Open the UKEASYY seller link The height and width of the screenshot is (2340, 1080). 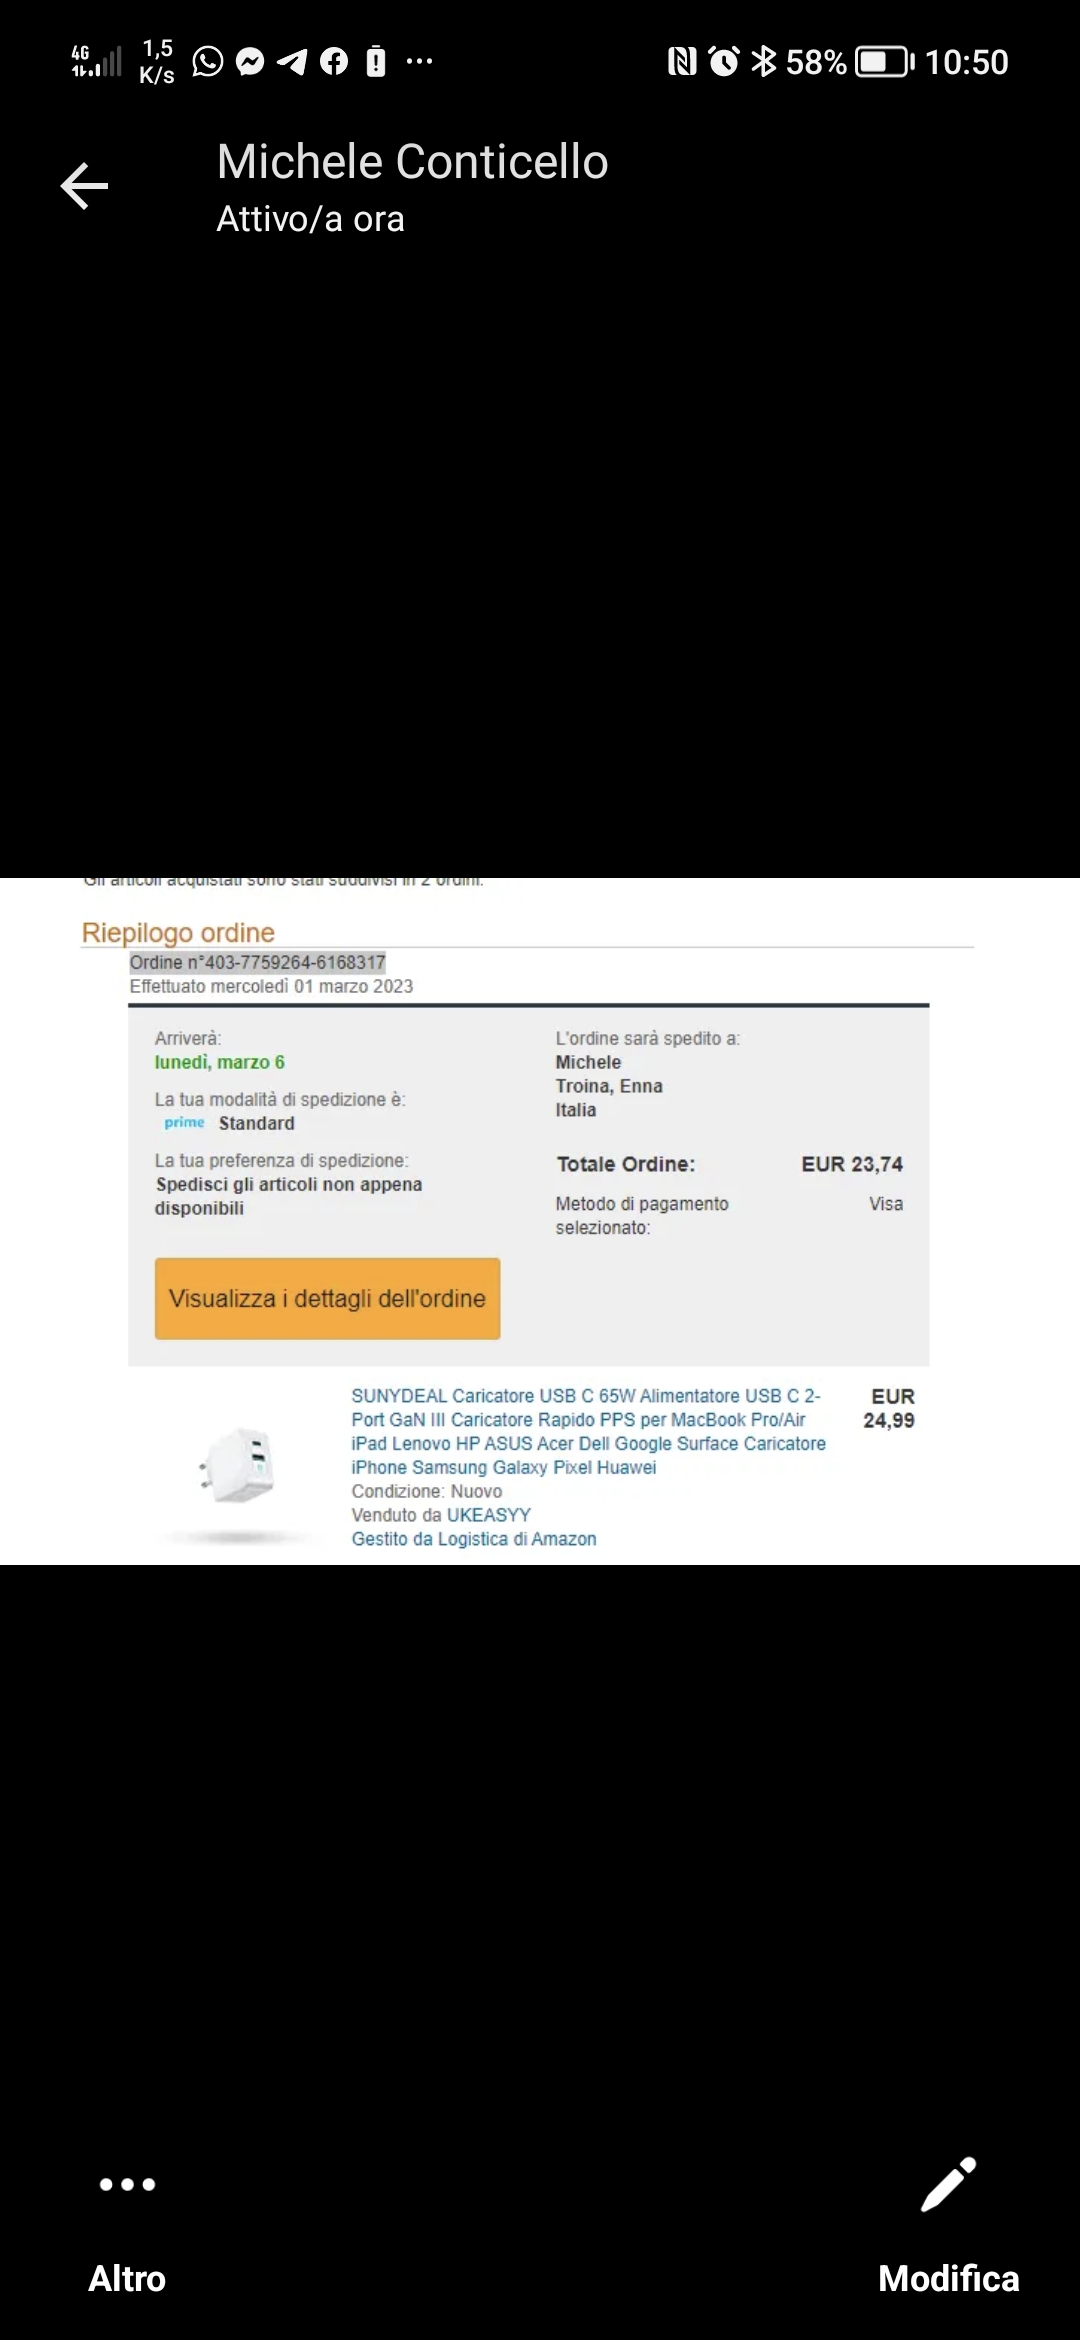[x=488, y=1515]
